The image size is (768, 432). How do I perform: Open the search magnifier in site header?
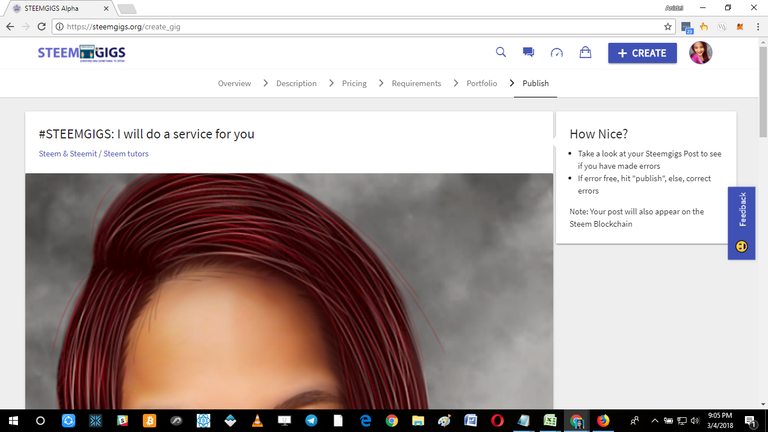501,52
